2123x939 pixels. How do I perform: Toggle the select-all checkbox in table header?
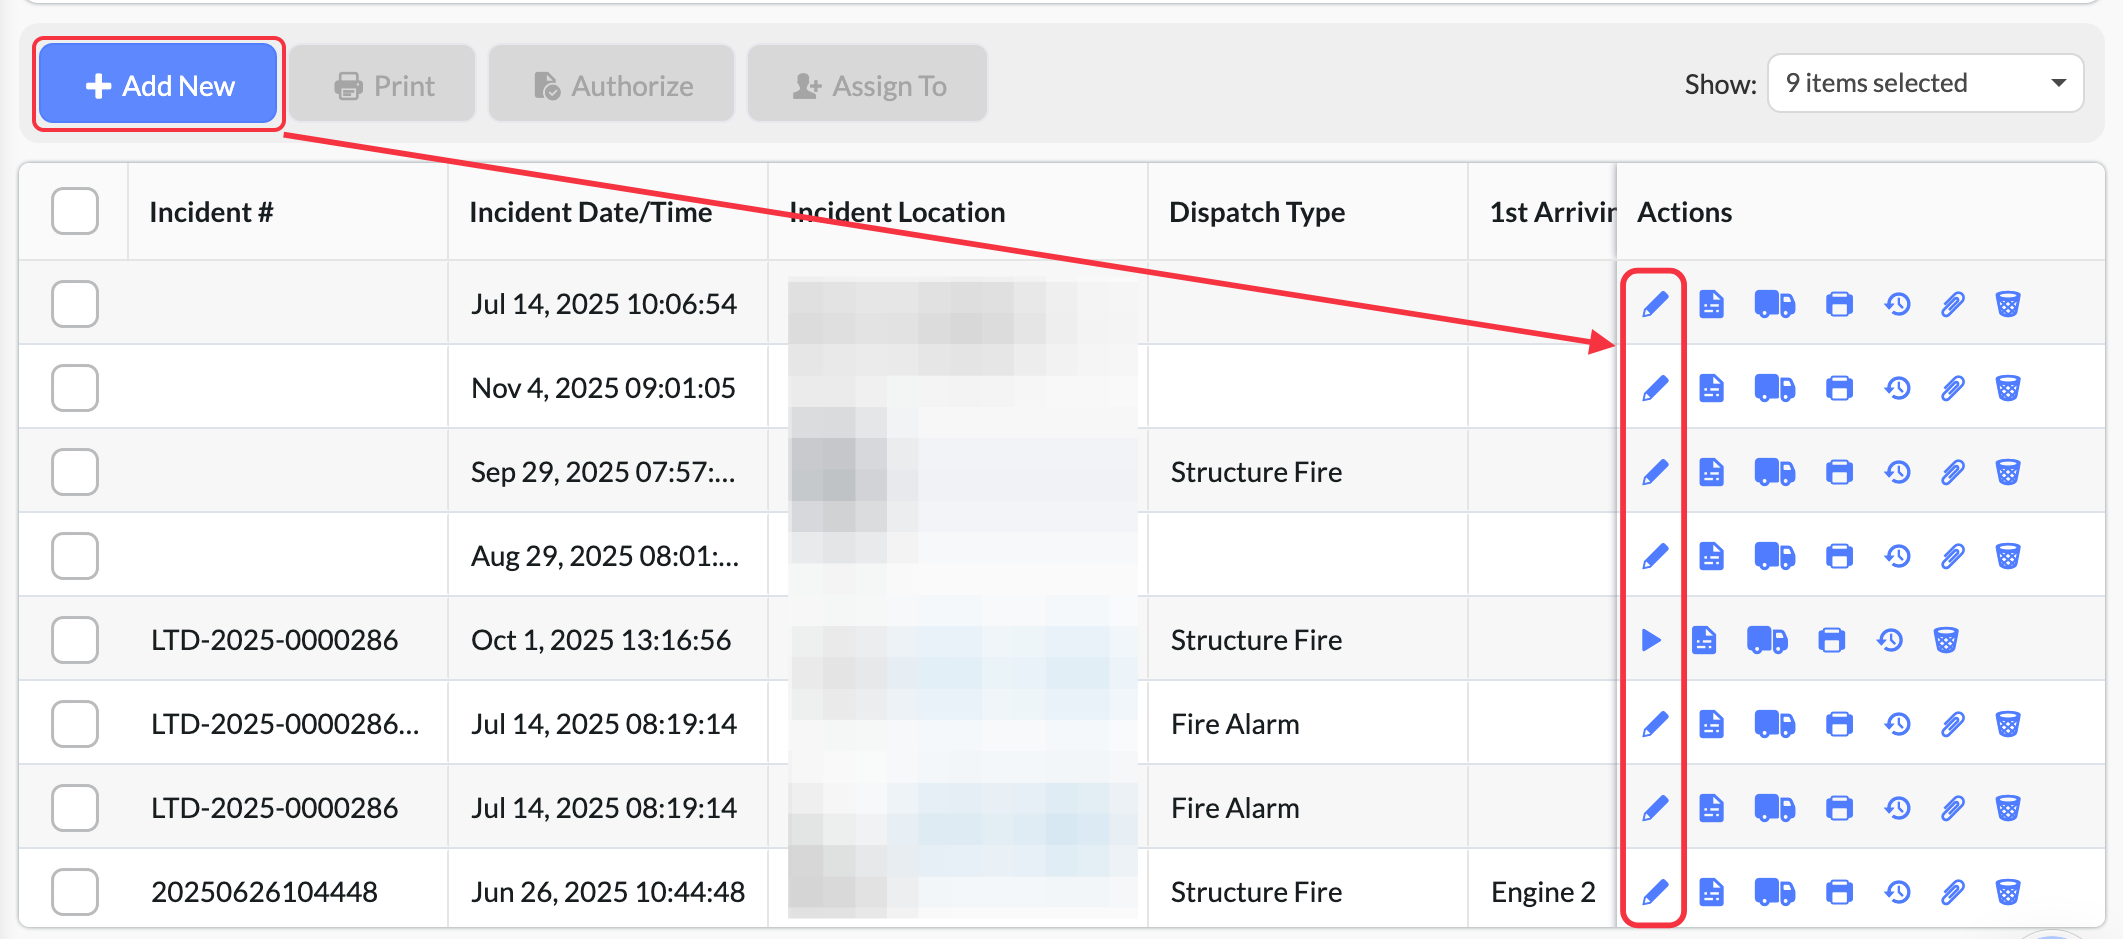[75, 211]
